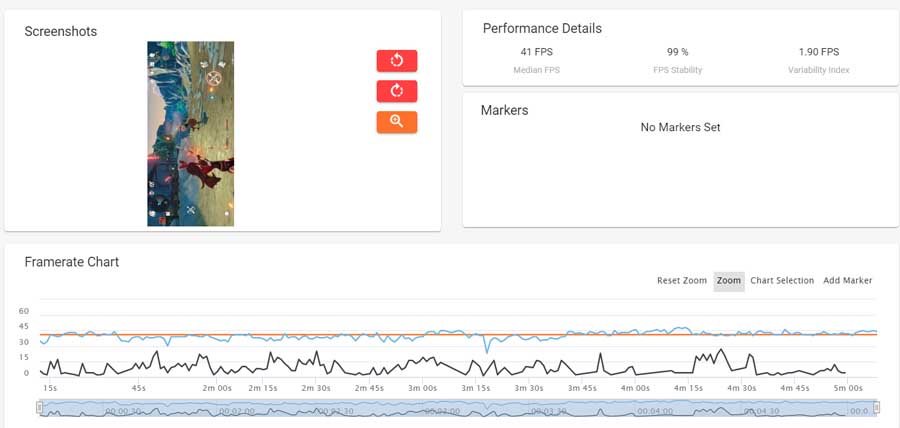Viewport: 900px width, 428px height.
Task: Click the 5m 00s label on the time axis
Action: tap(848, 388)
